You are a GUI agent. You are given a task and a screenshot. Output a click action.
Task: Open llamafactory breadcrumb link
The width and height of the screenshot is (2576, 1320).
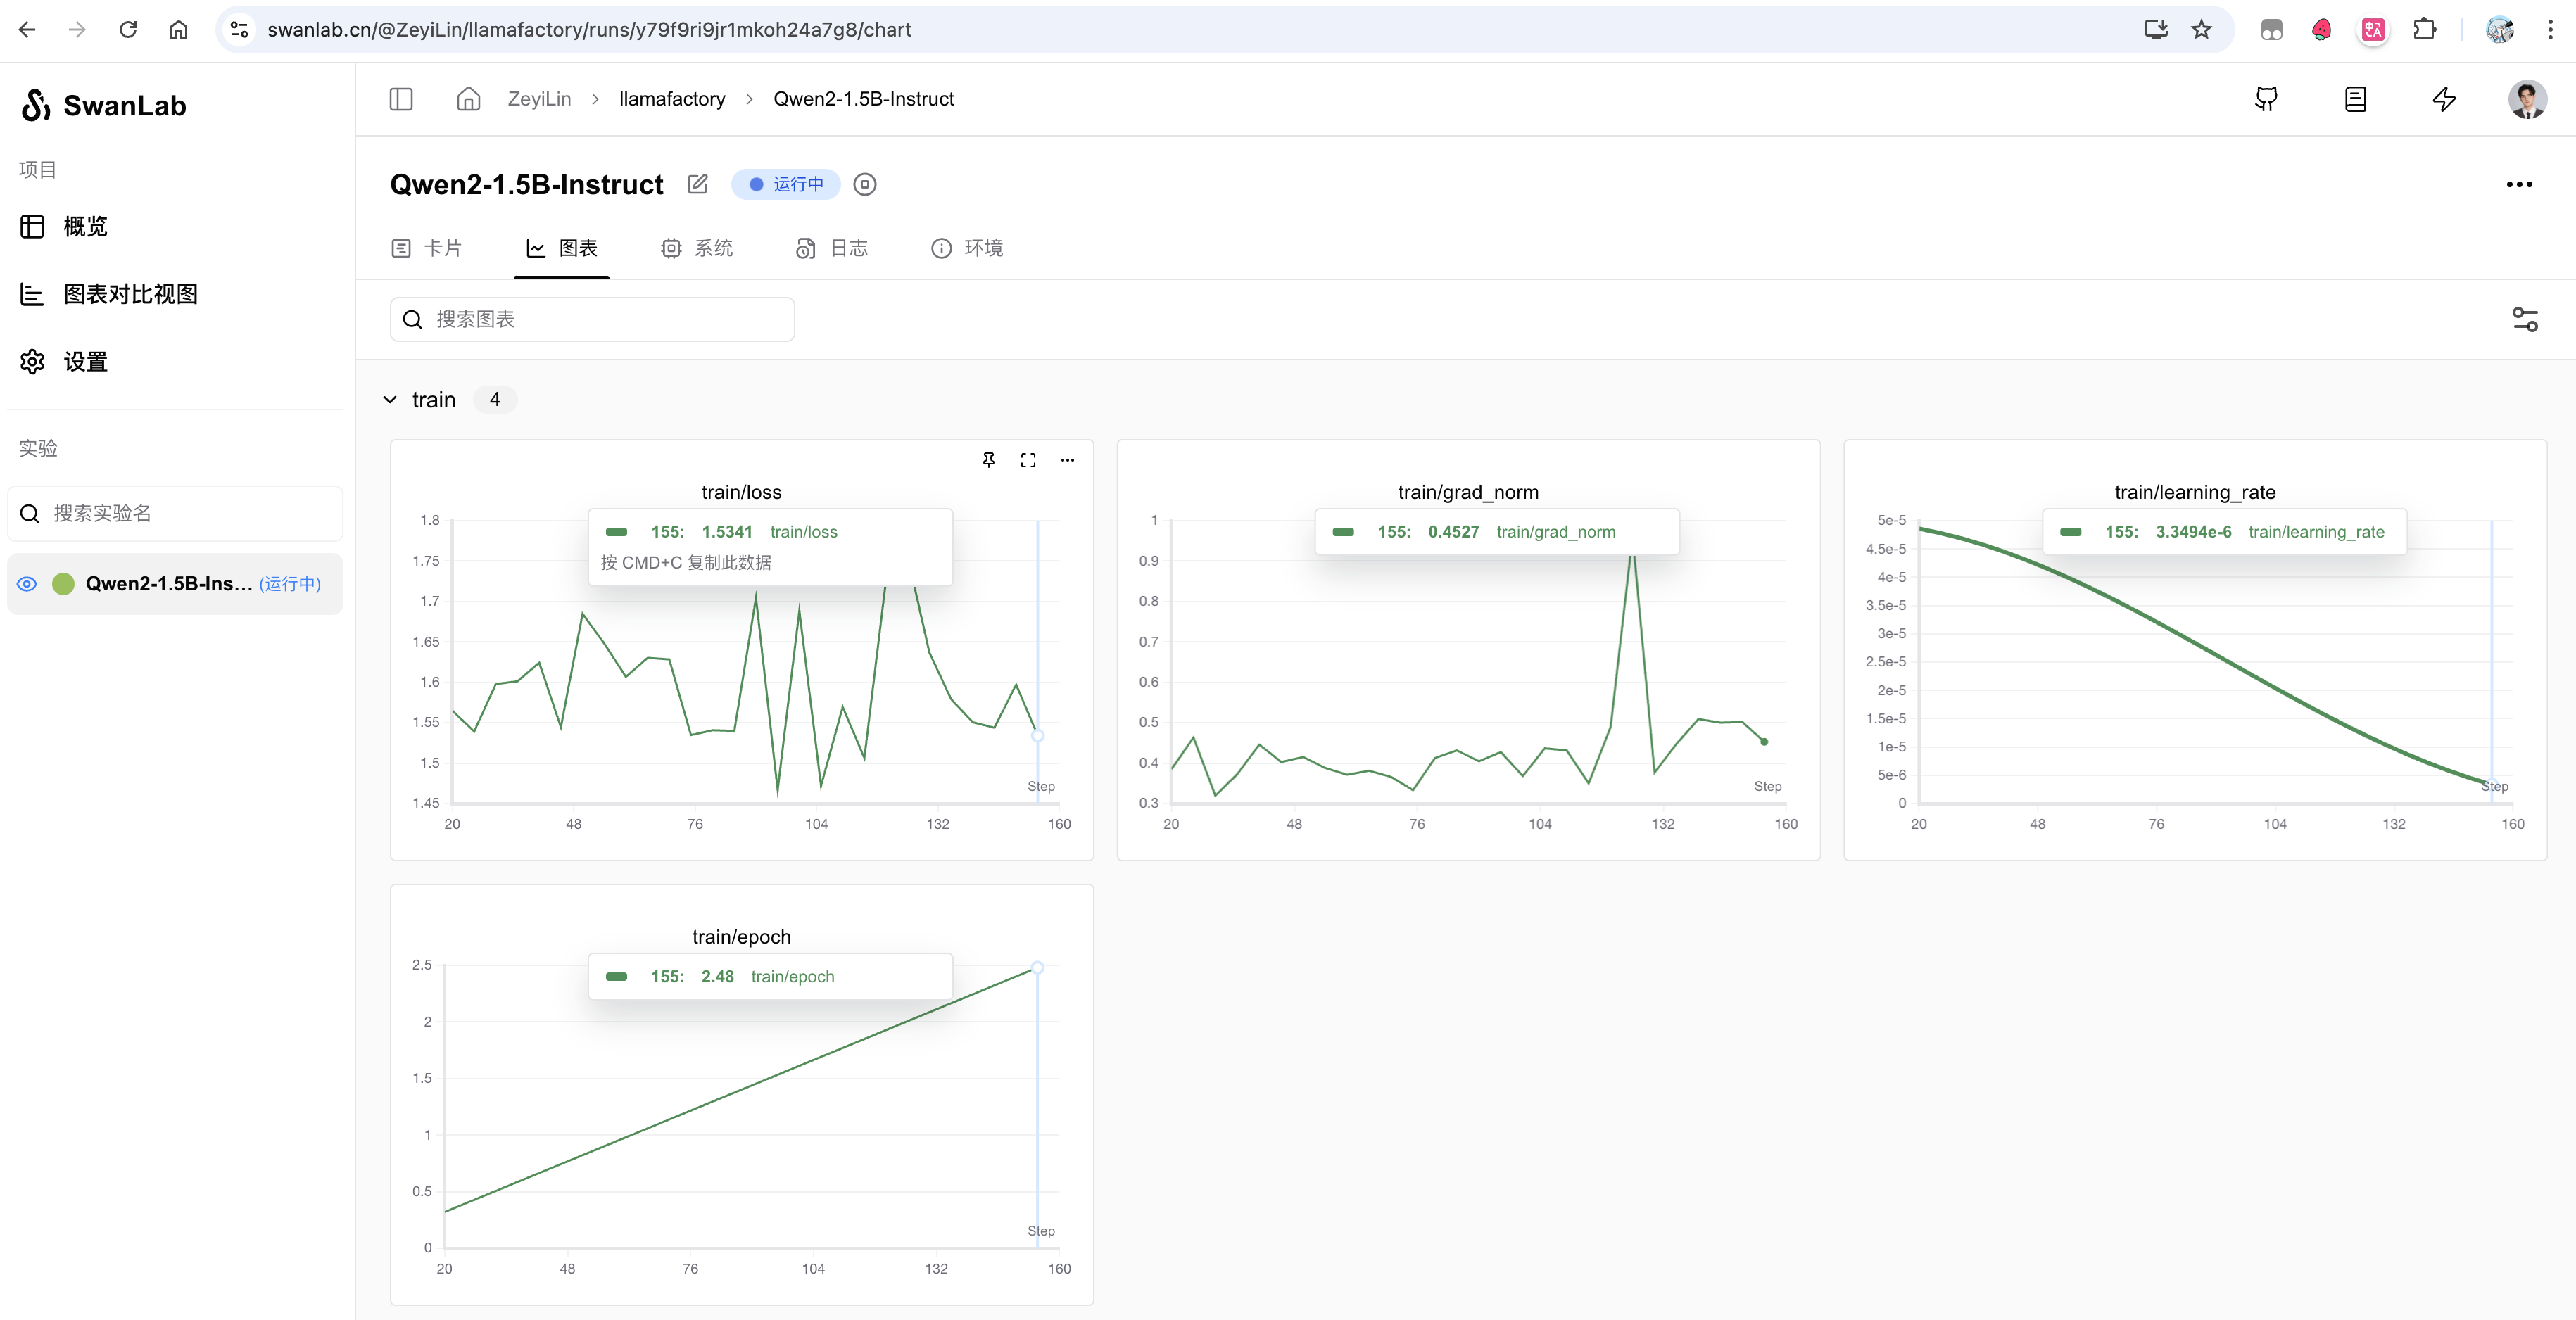pyautogui.click(x=672, y=99)
